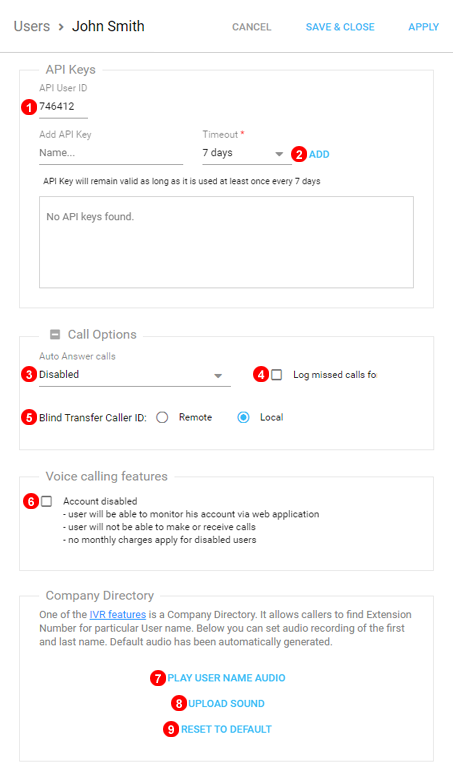Click RESET TO DEFAULT
This screenshot has width=453, height=772.
[x=226, y=729]
